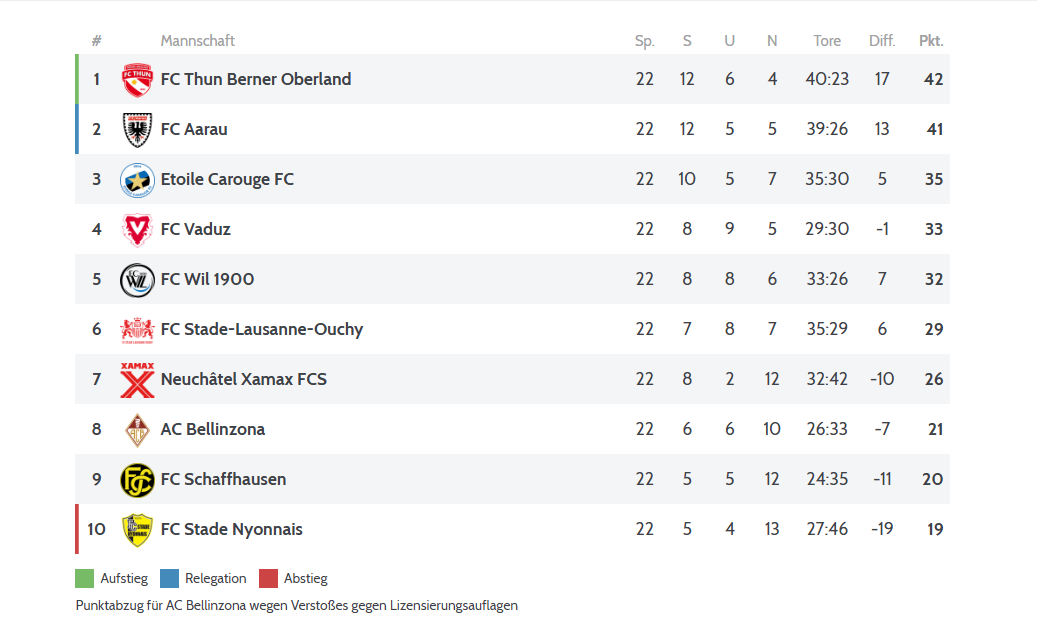Open the FC Stade Nyonnais shield crest

pyautogui.click(x=137, y=530)
